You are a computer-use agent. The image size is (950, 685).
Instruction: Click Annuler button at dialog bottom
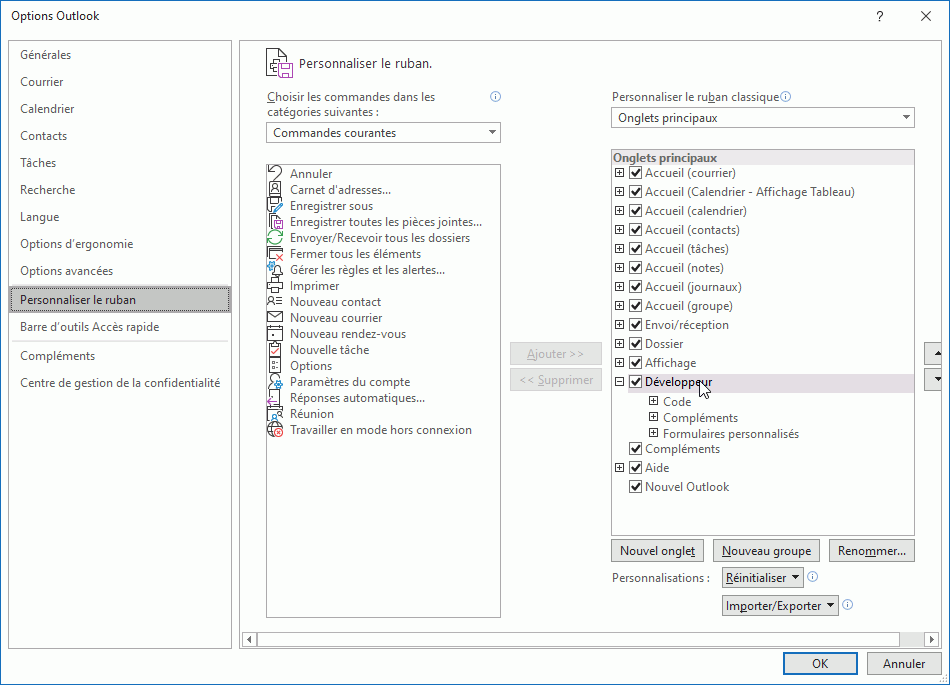[x=904, y=663]
